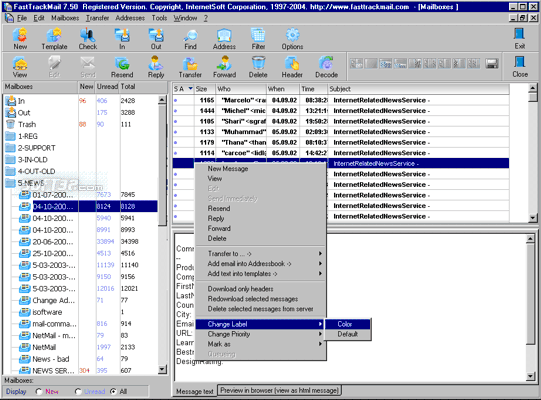Open the Addresses menu

(x=130, y=18)
